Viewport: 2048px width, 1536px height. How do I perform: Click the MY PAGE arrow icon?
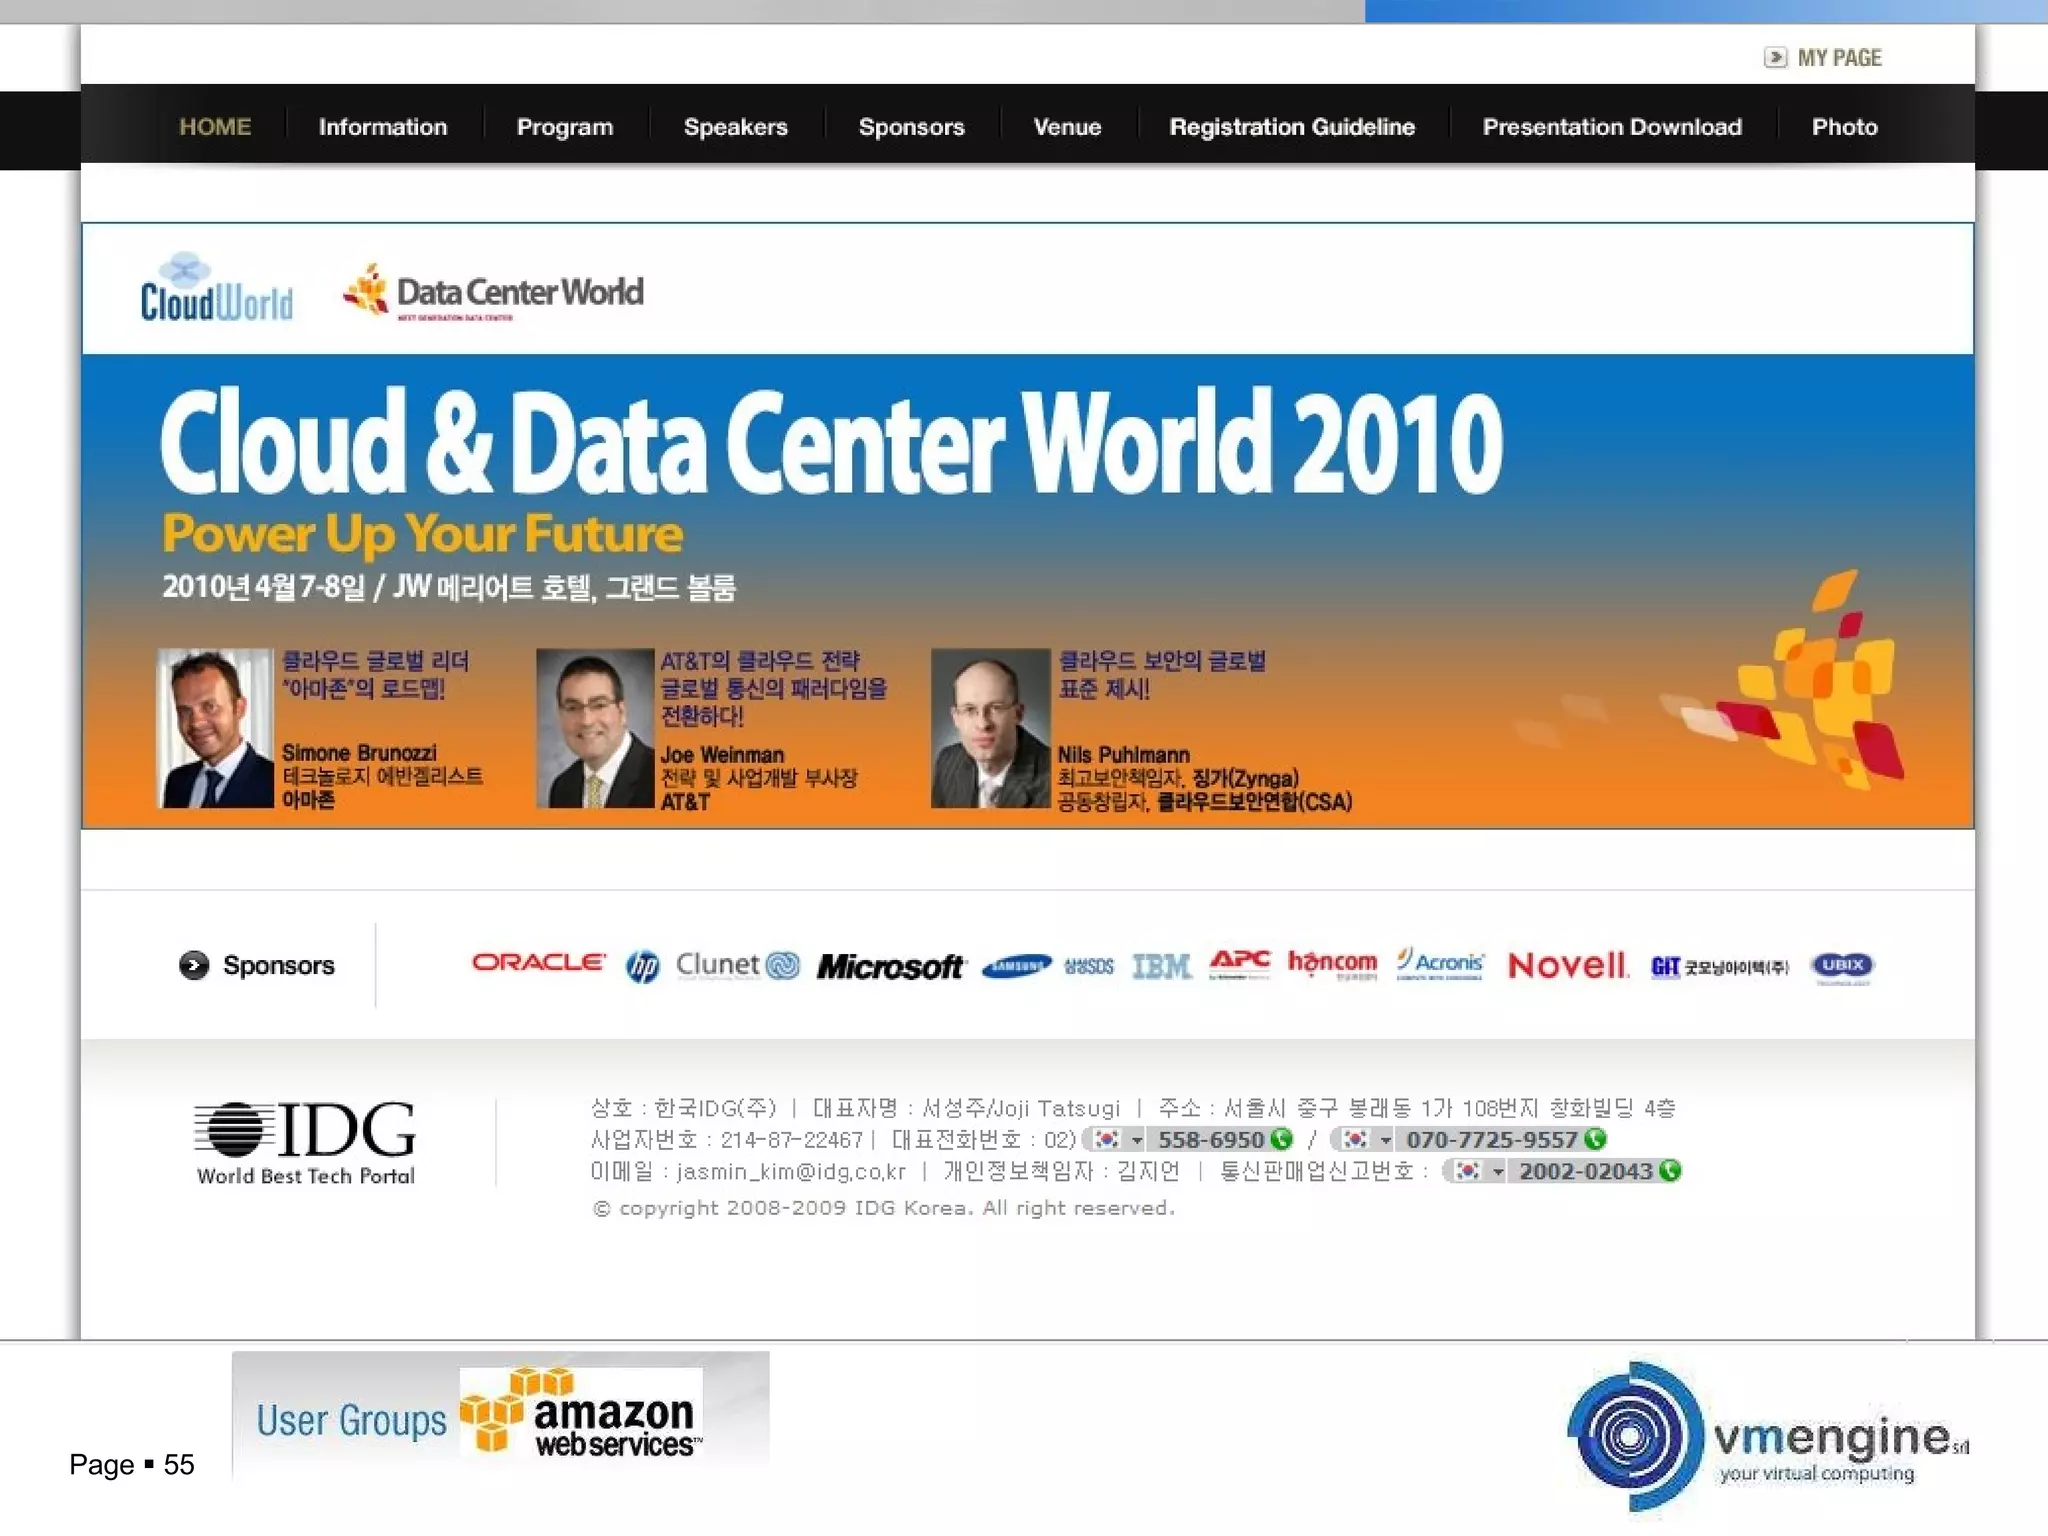(1774, 57)
